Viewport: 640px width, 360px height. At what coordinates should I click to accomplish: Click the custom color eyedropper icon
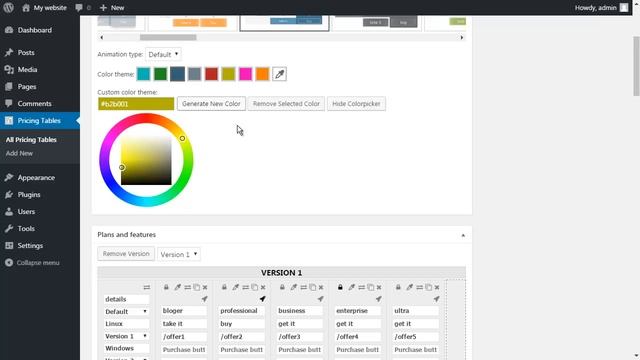click(x=279, y=74)
